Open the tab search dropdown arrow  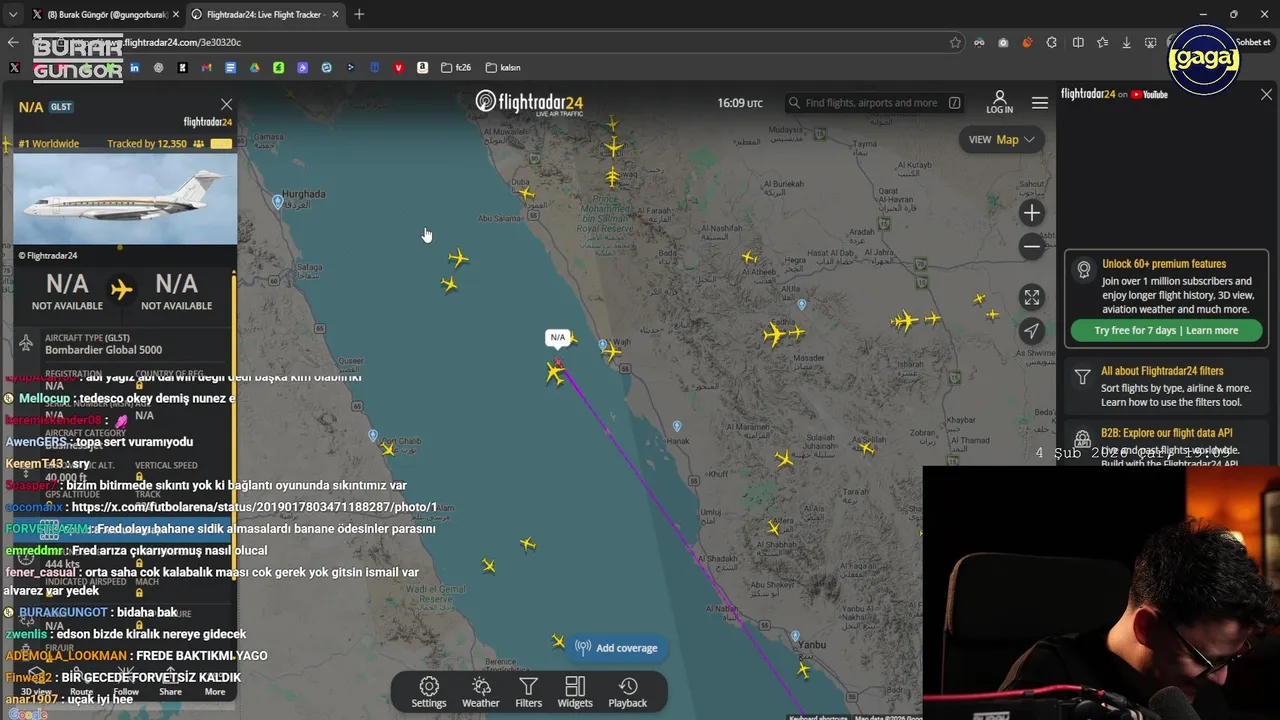pyautogui.click(x=12, y=14)
